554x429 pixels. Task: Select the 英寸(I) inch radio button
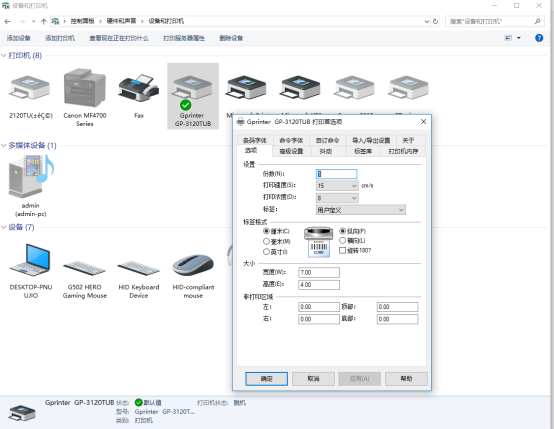266,251
